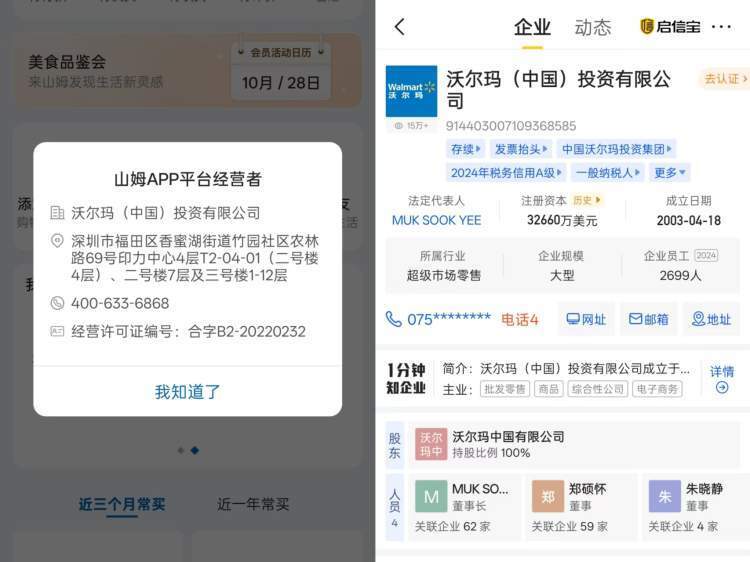Tap the 15万+ view count eye icon
Image resolution: width=750 pixels, height=562 pixels.
click(398, 126)
